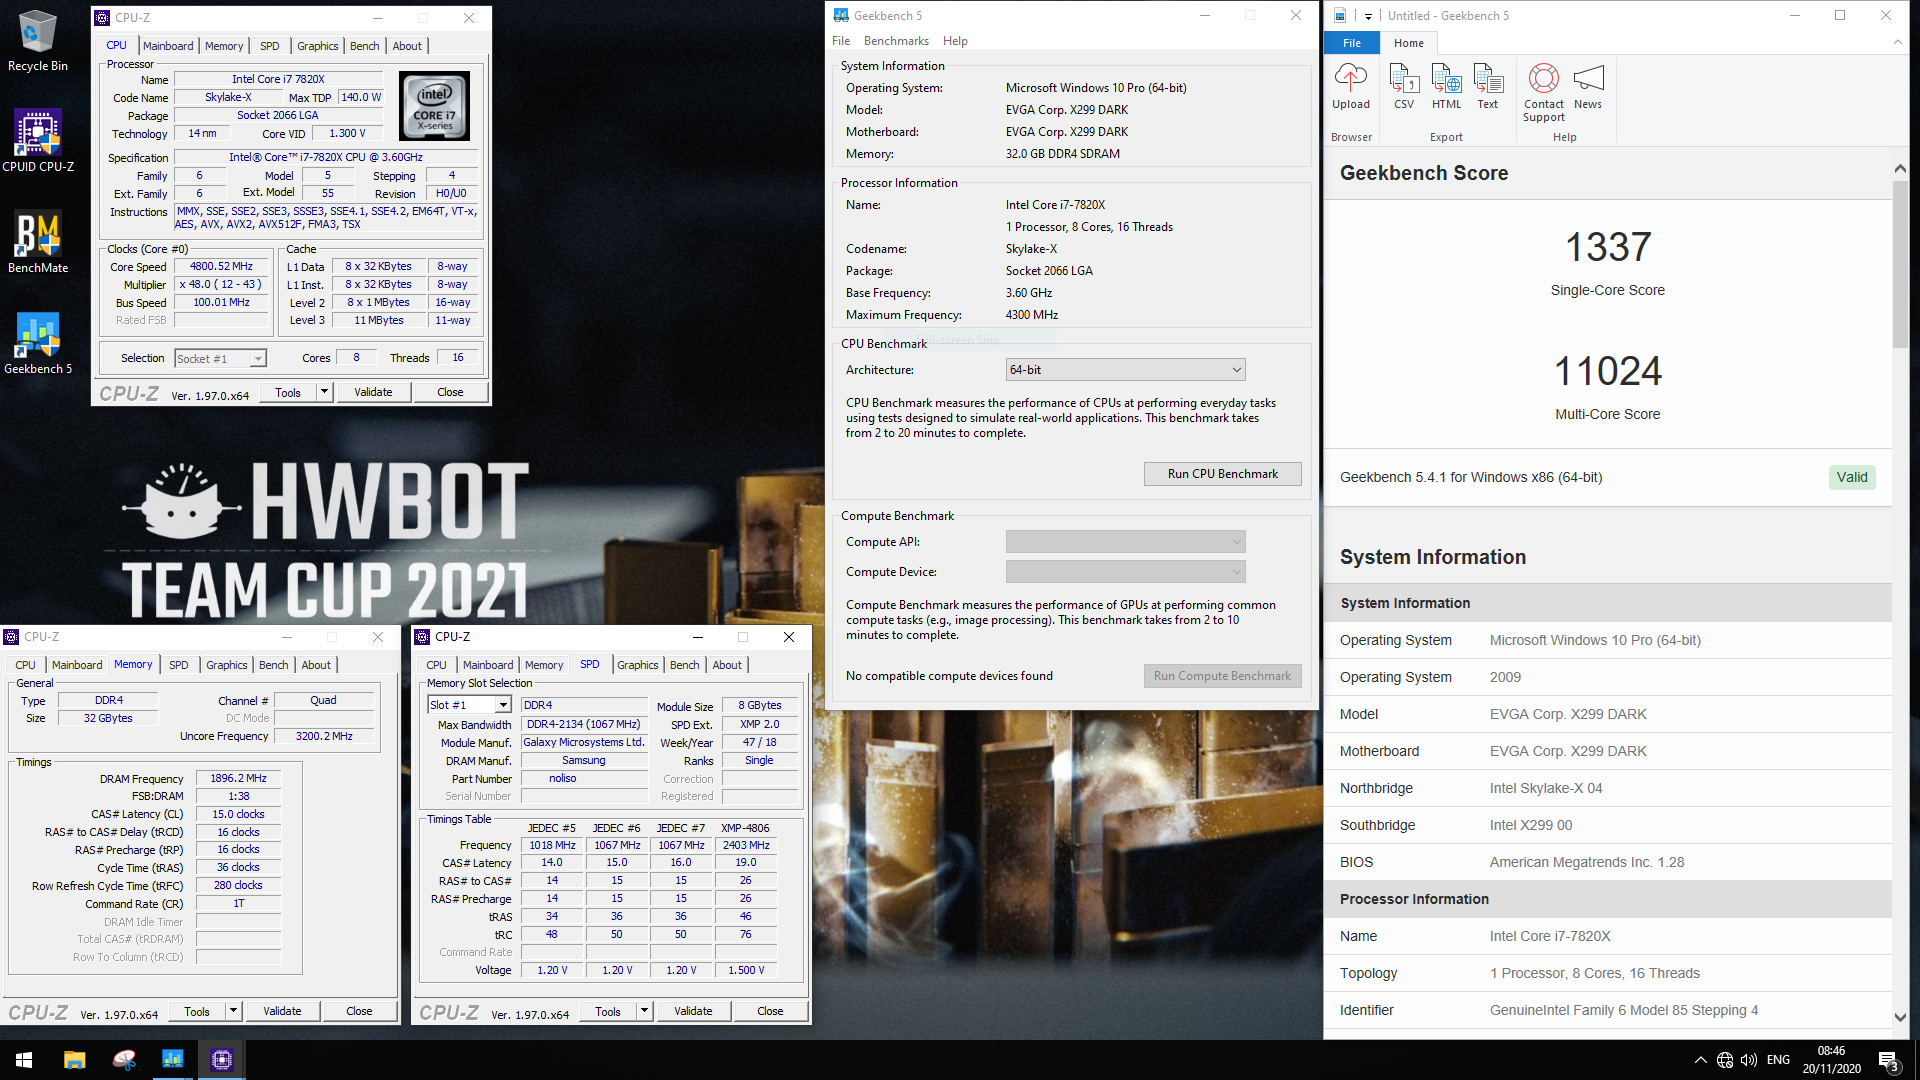
Task: Open News in Geekbench ribbon
Action: click(1588, 86)
